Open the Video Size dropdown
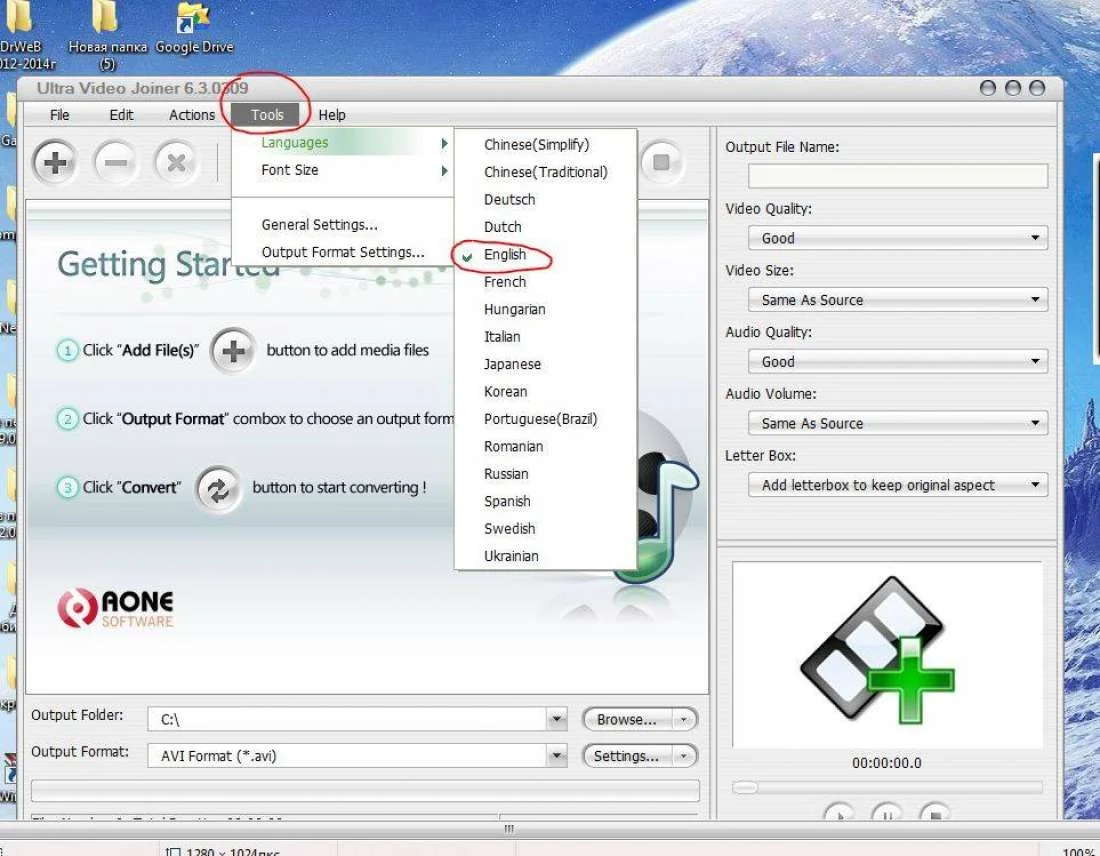 [898, 300]
